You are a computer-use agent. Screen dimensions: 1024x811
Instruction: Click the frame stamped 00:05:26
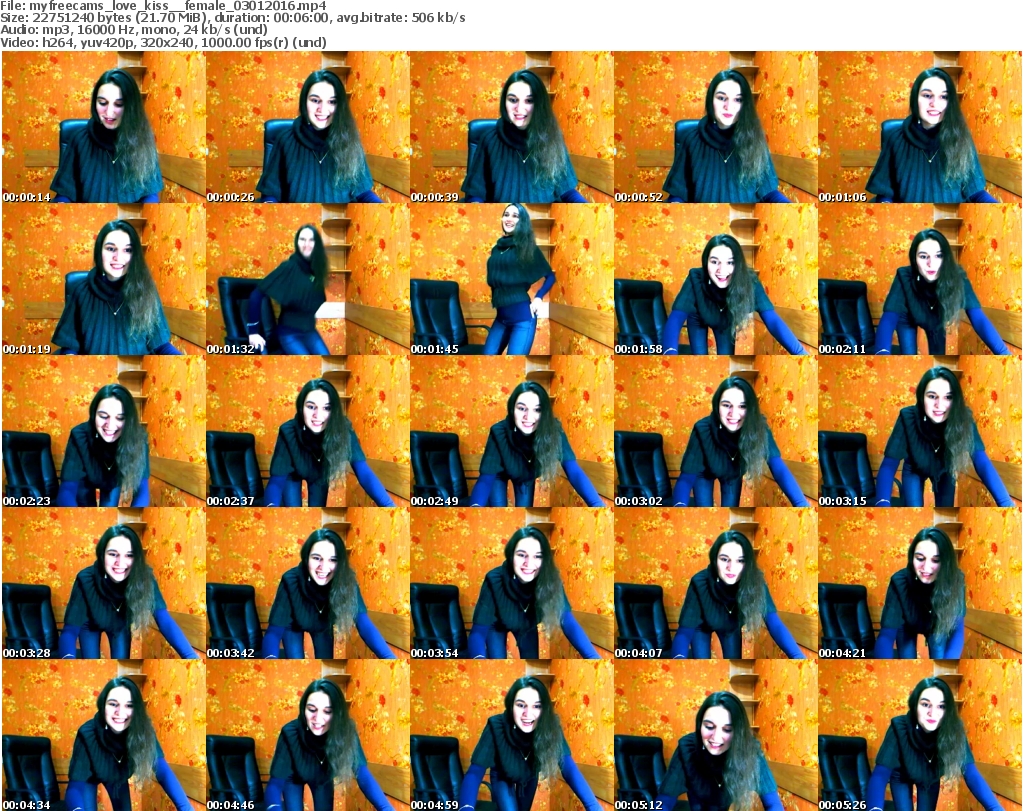920,735
